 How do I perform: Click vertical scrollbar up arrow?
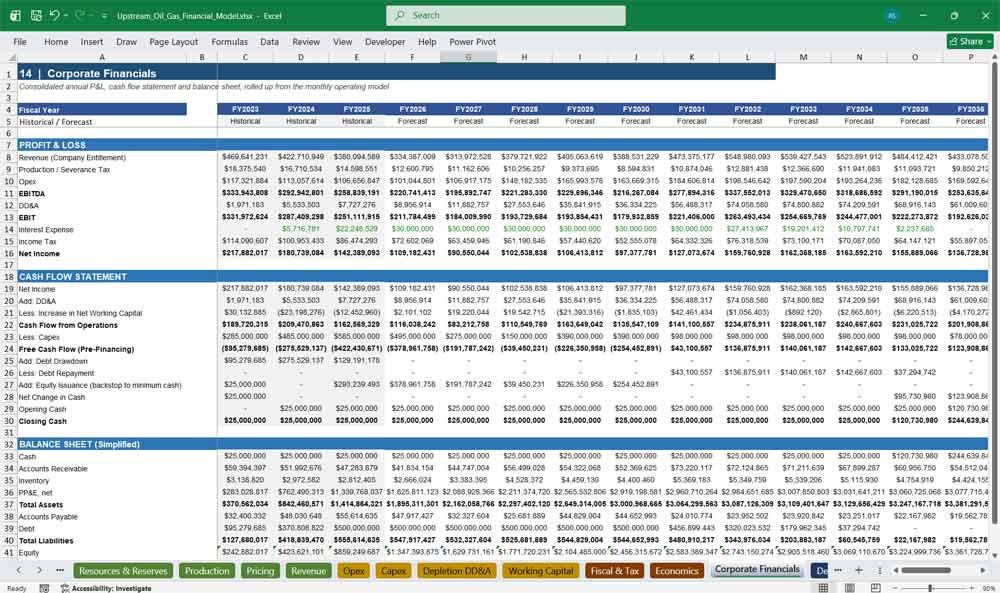(x=994, y=57)
